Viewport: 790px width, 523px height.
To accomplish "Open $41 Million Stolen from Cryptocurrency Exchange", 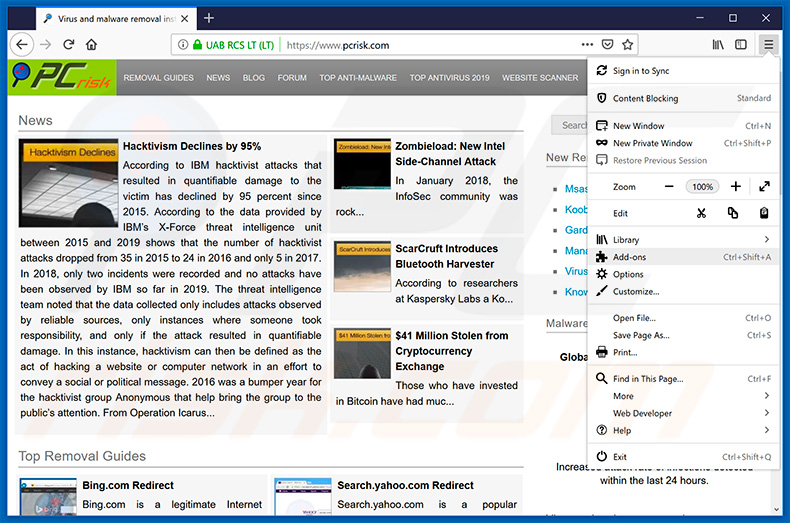I will coord(451,351).
